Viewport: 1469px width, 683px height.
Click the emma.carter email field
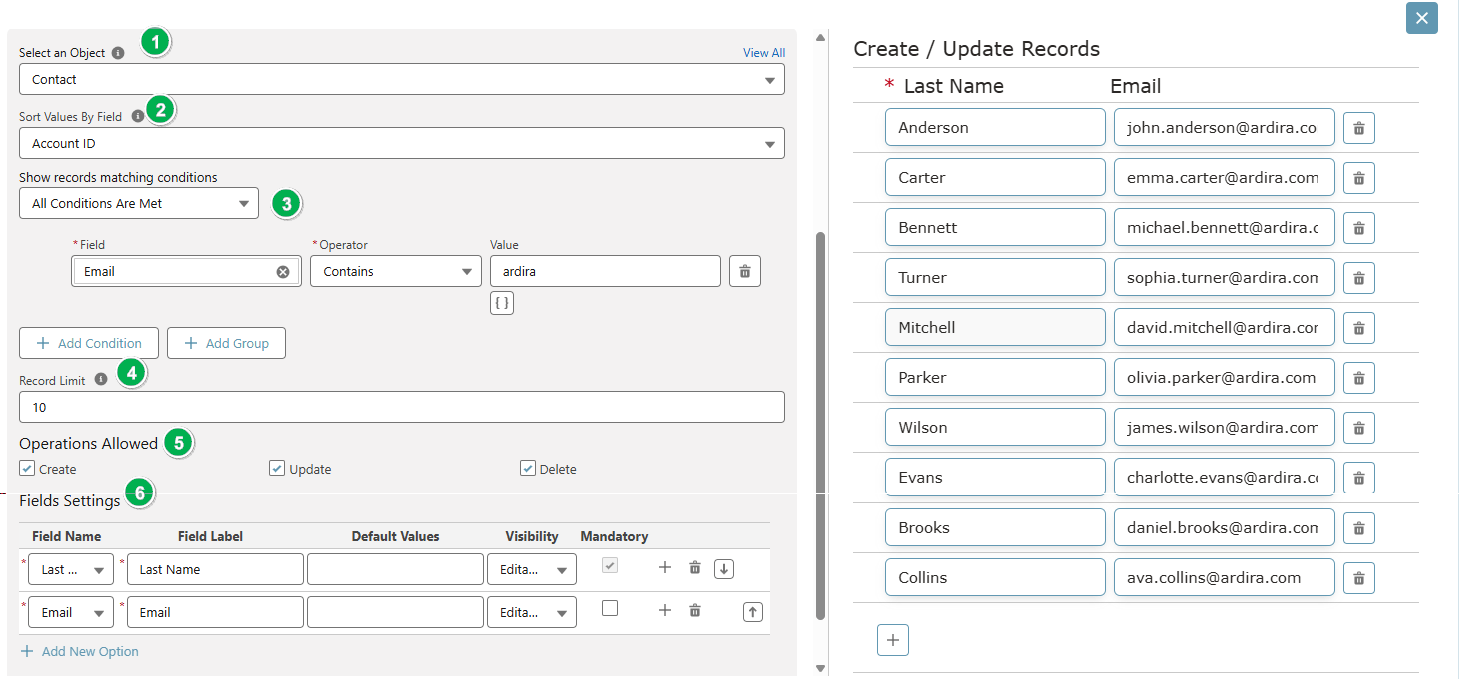tap(1224, 177)
